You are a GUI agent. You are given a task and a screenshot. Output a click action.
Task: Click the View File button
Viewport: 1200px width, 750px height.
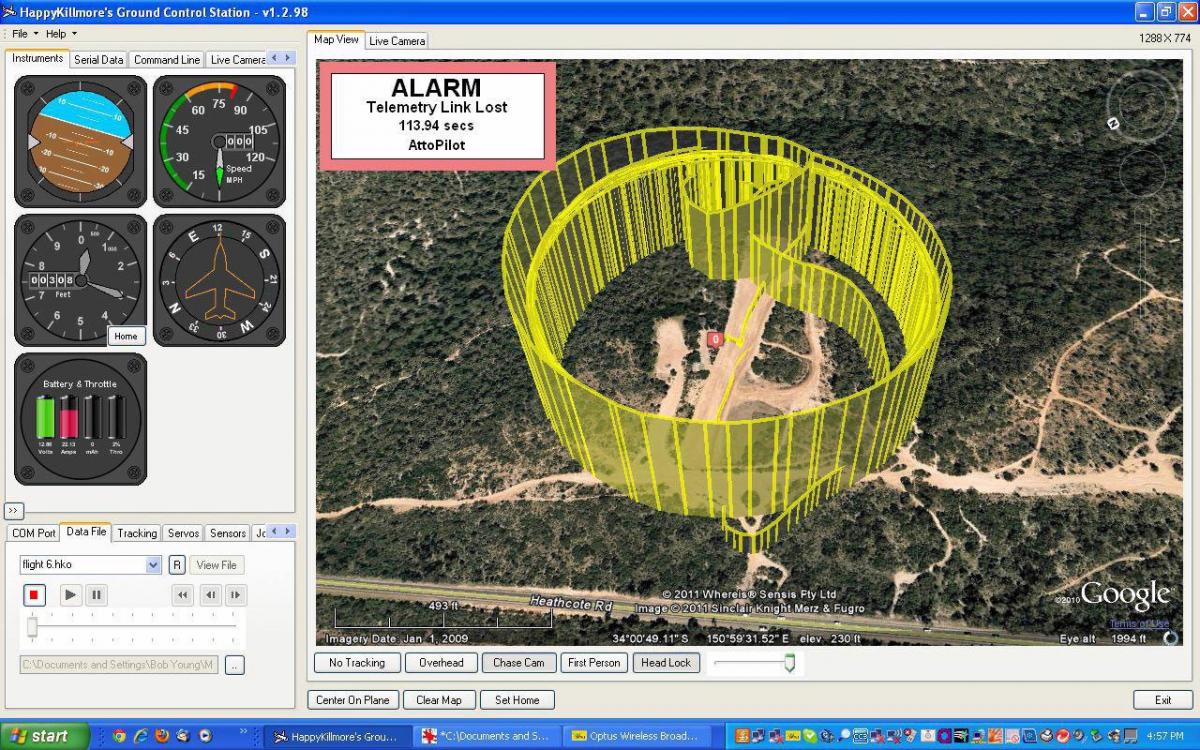point(216,565)
